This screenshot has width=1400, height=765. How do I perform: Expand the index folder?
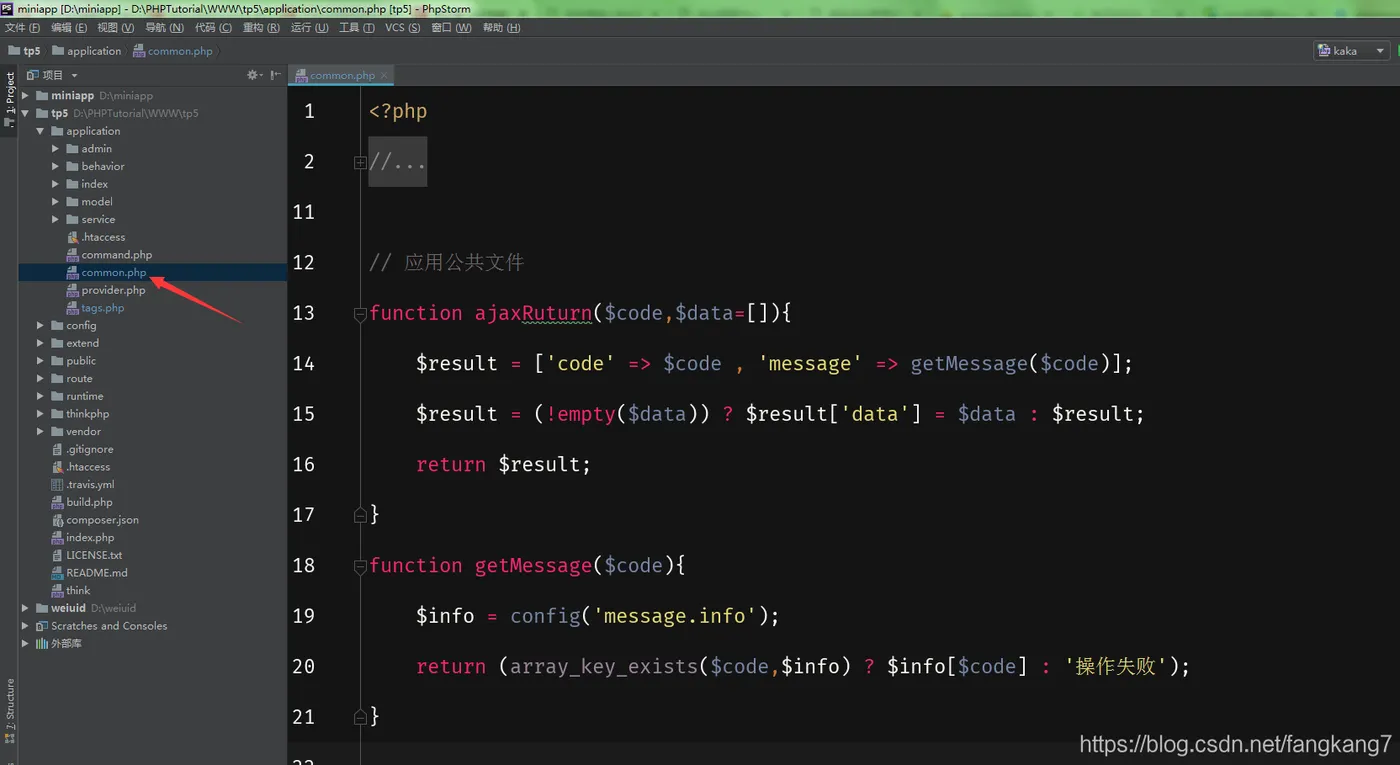click(x=56, y=184)
